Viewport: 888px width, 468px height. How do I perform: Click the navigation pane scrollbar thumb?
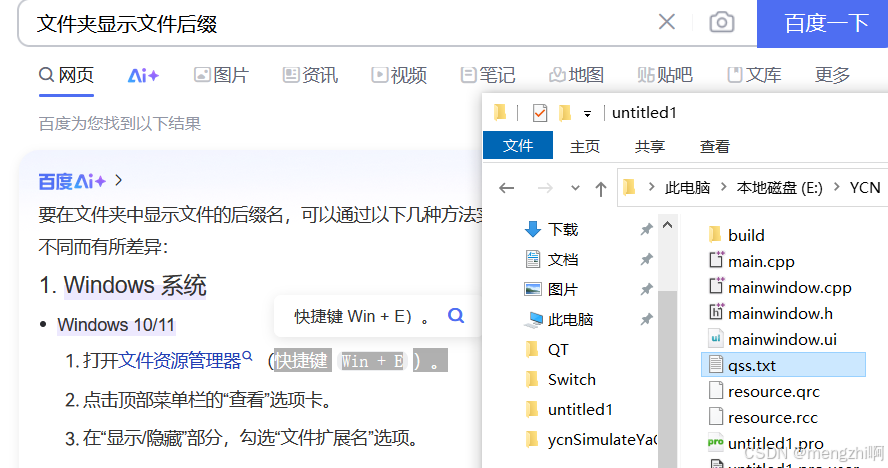[668, 378]
